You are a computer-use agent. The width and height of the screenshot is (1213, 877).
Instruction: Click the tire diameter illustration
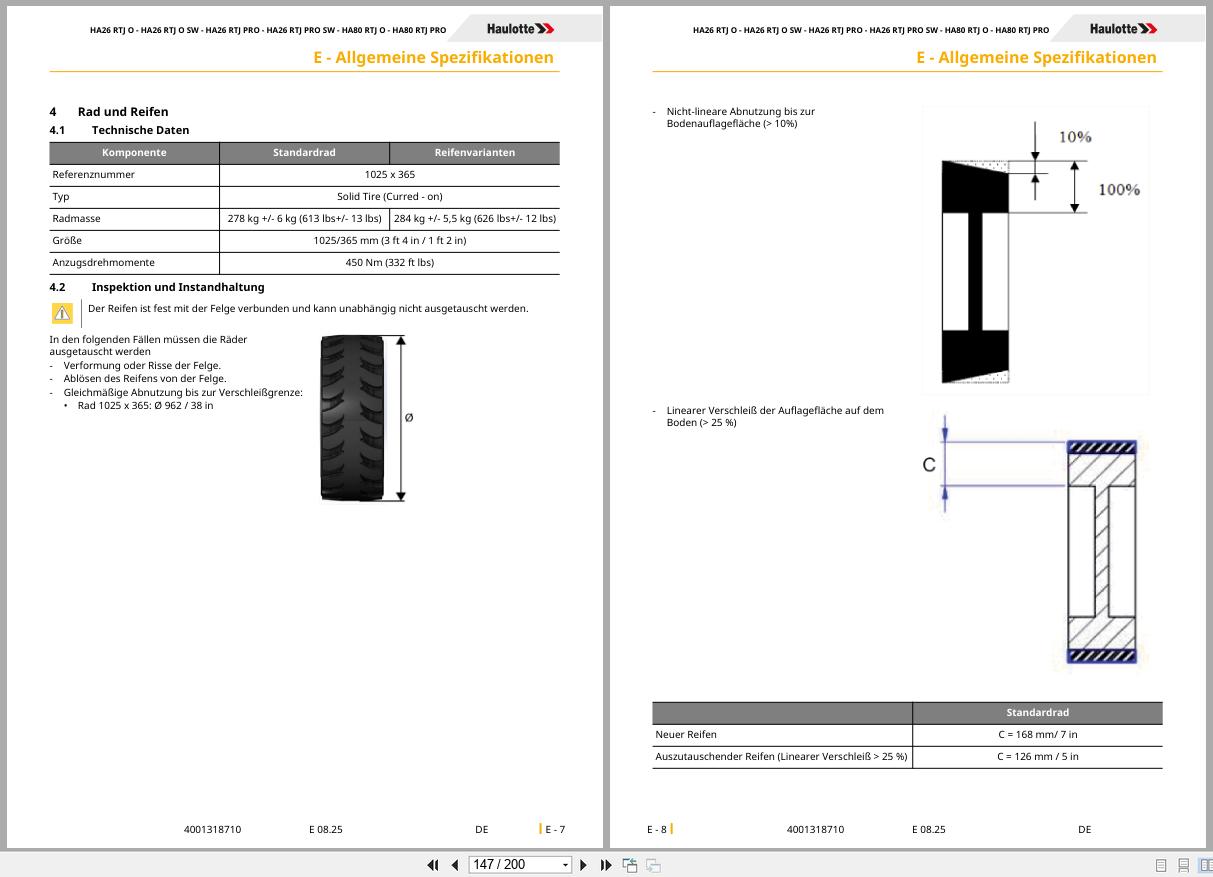(x=367, y=418)
